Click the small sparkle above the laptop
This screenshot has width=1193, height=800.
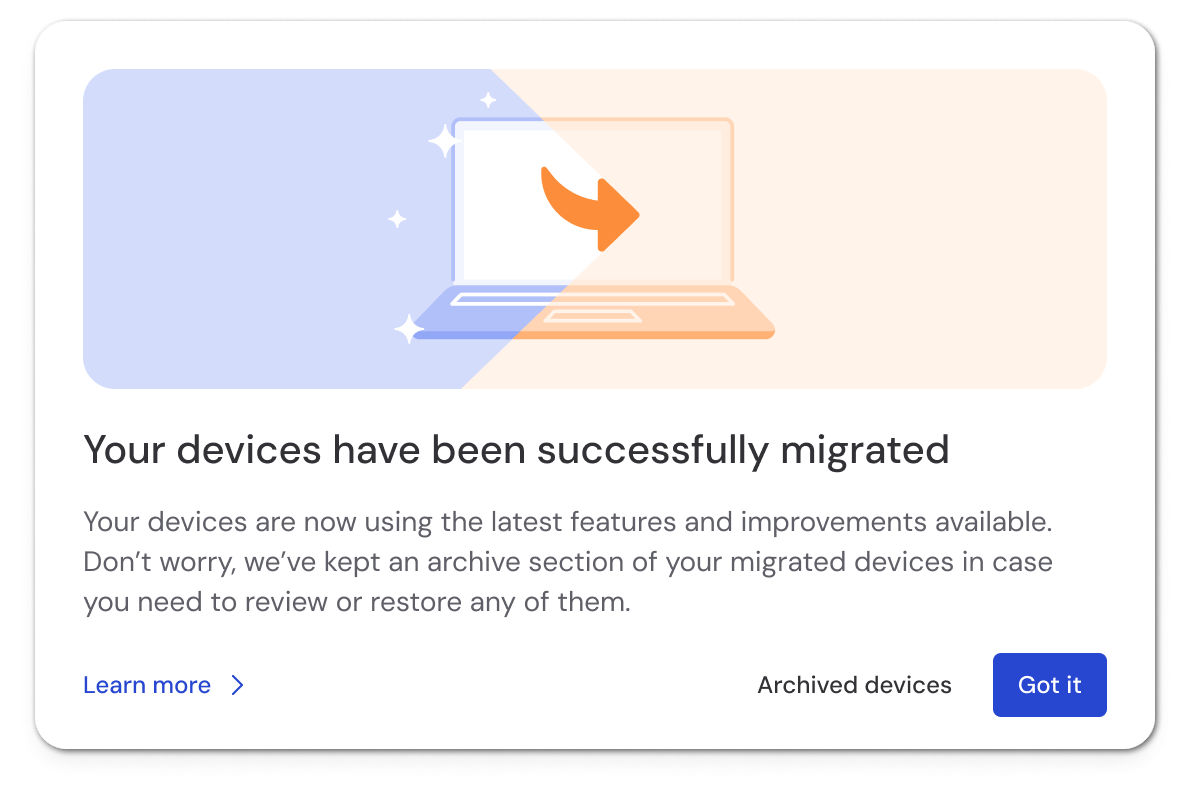488,100
